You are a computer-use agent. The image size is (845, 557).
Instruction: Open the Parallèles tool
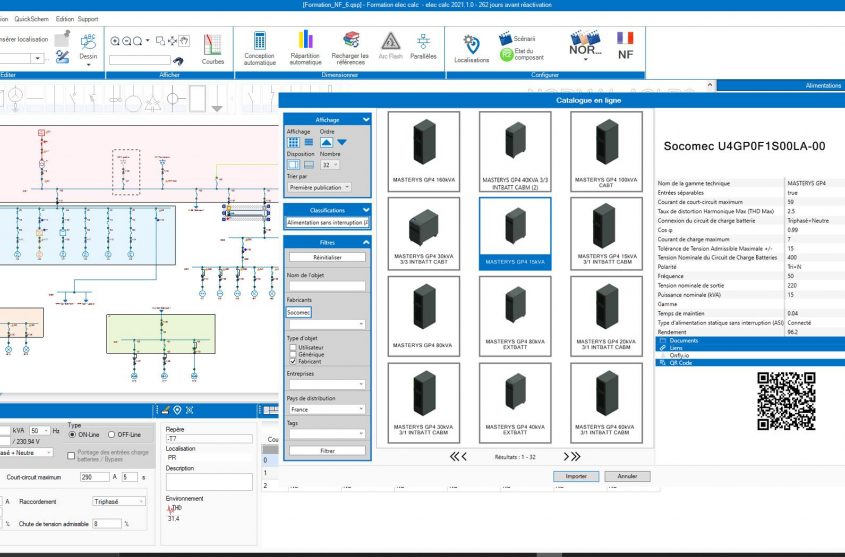click(x=423, y=45)
